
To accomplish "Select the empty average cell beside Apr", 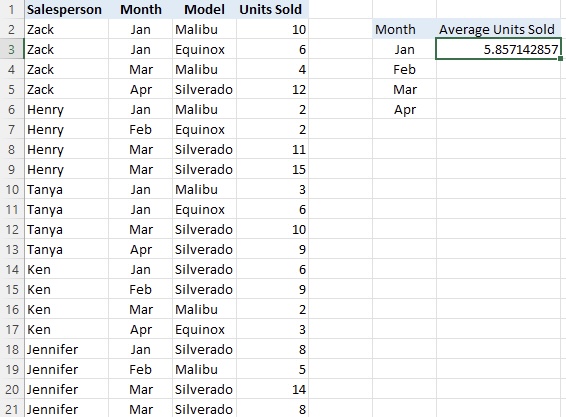I will pyautogui.click(x=498, y=109).
